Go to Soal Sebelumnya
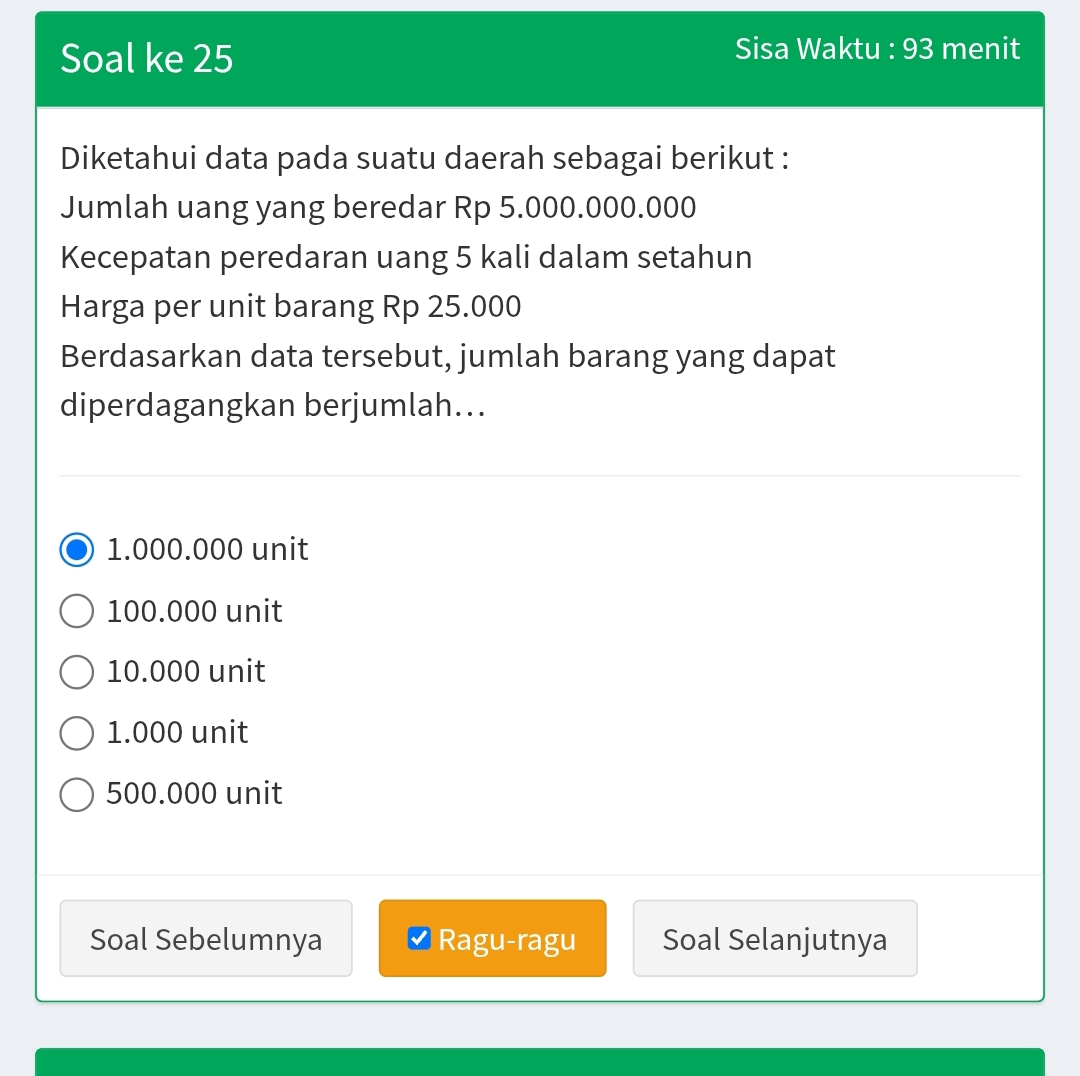 [x=206, y=939]
